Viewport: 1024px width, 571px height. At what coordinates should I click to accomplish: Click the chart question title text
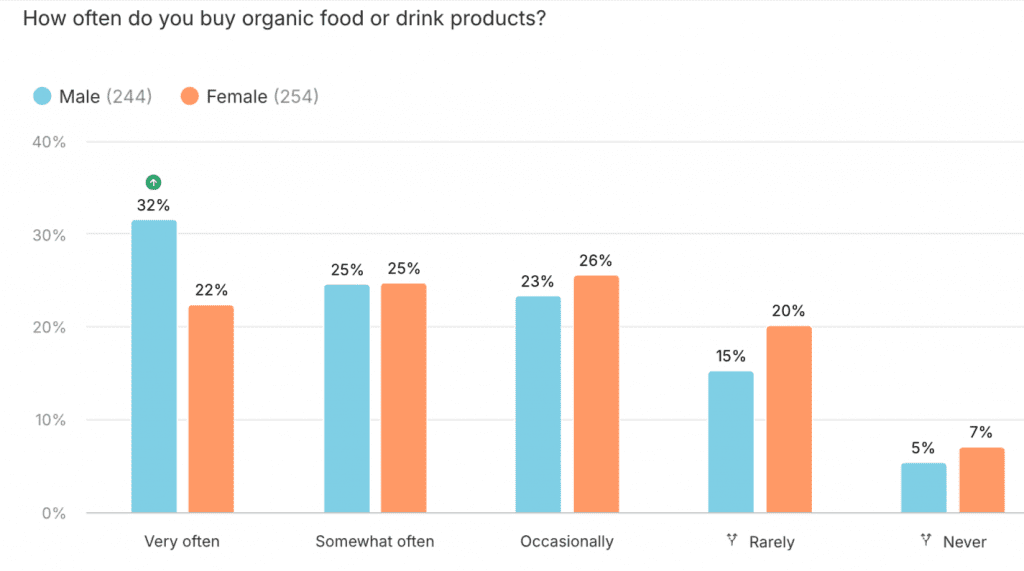[x=283, y=19]
